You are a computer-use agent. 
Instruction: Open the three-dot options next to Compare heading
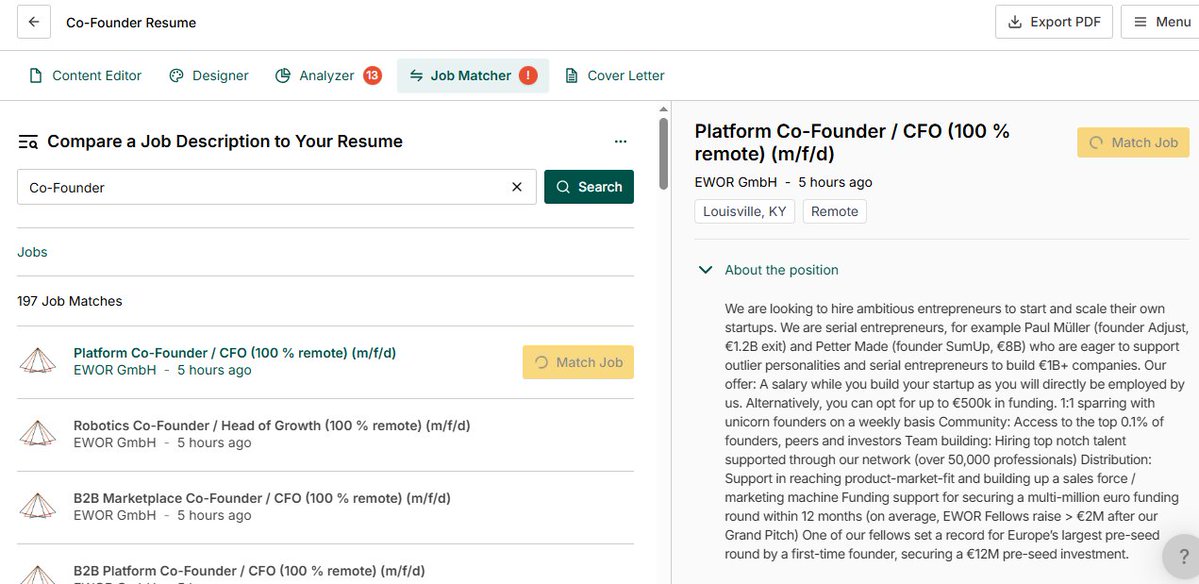620,141
